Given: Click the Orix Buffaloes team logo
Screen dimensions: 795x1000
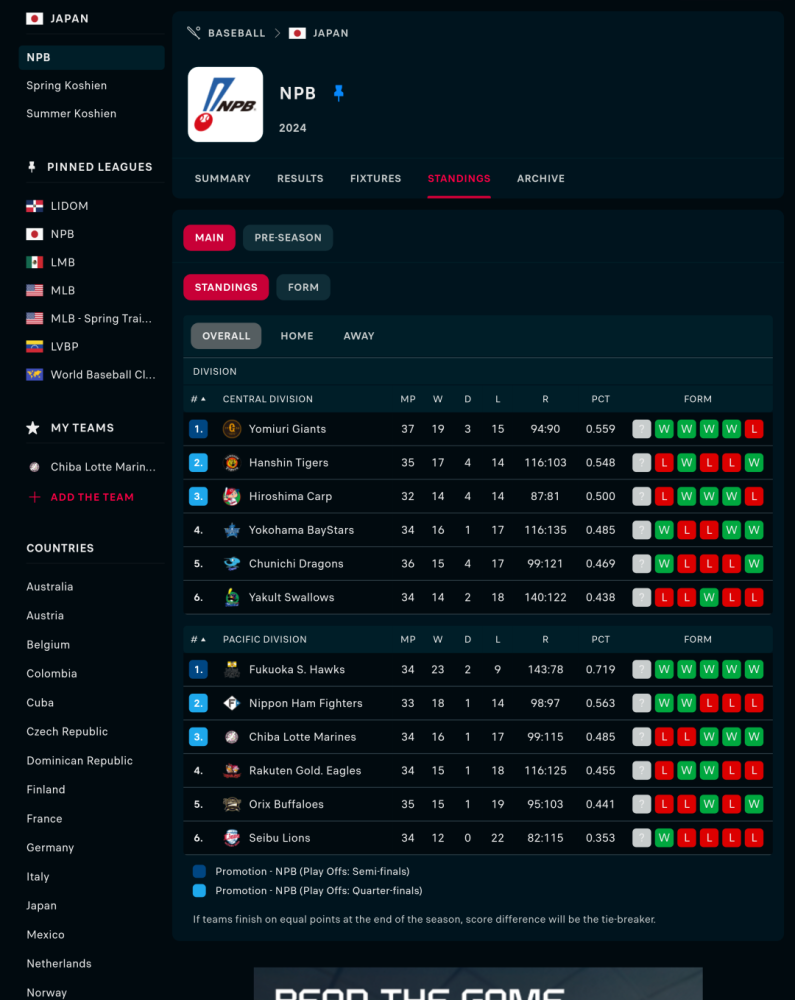Looking at the screenshot, I should 231,804.
